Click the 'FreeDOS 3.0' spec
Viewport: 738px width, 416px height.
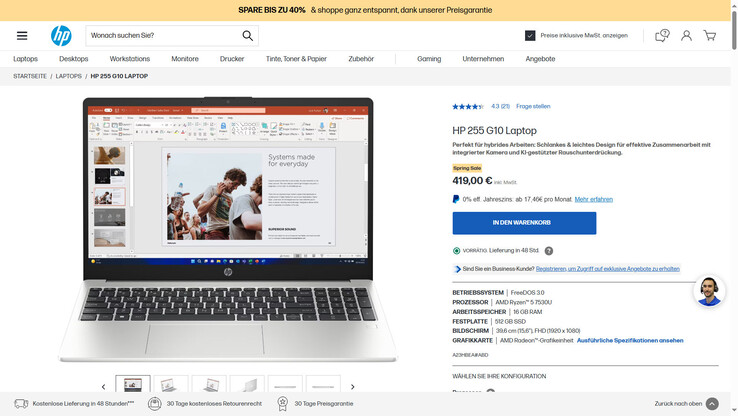coord(527,293)
